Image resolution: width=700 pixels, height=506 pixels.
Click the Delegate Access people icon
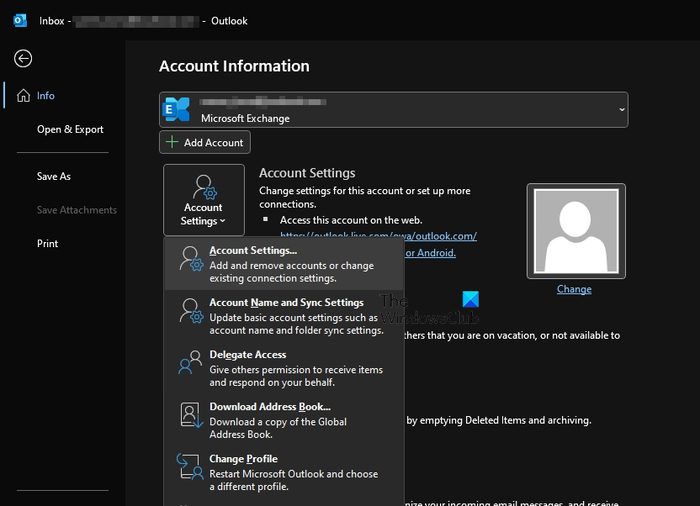point(189,363)
